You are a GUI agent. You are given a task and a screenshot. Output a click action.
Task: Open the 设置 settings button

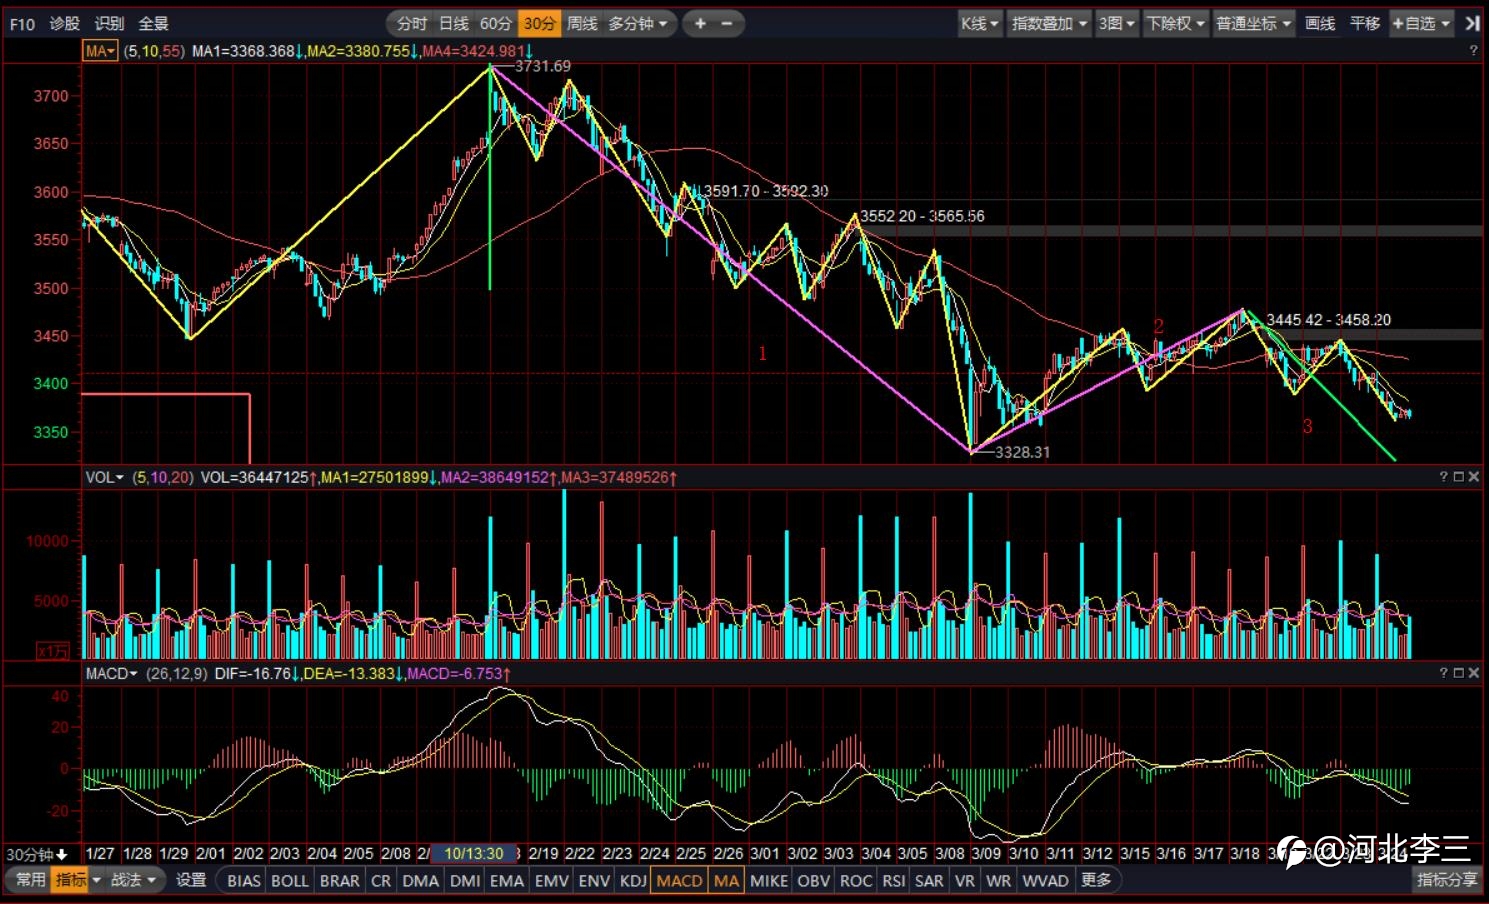tap(191, 880)
